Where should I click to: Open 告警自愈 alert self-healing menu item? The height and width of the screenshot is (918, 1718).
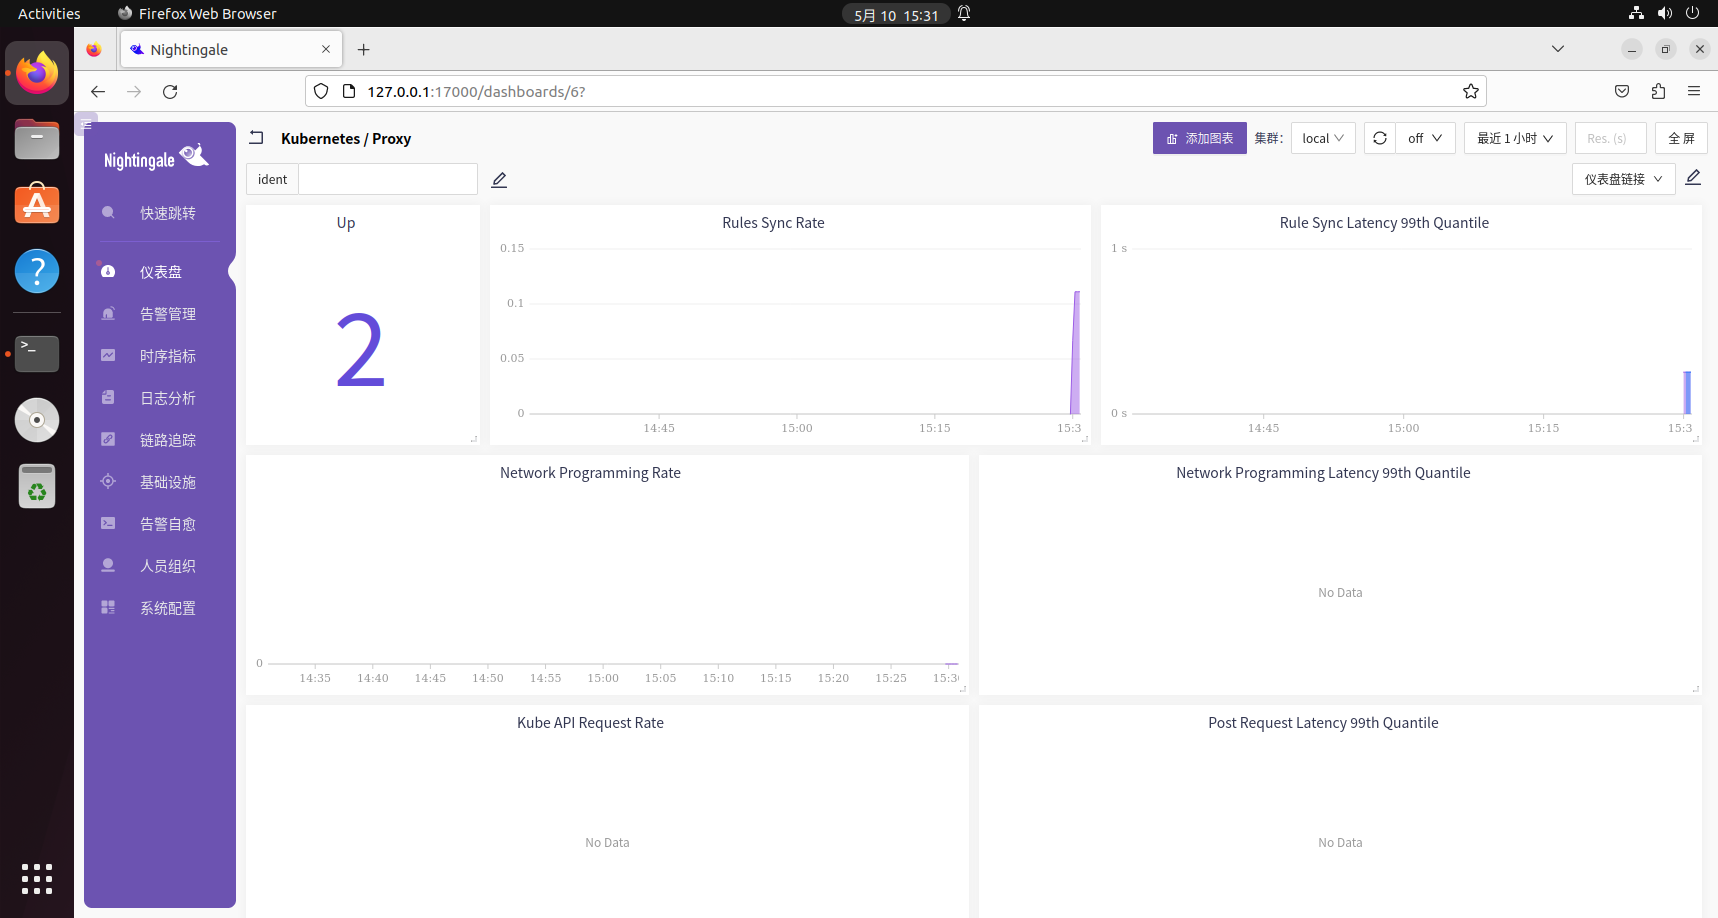pyautogui.click(x=168, y=524)
